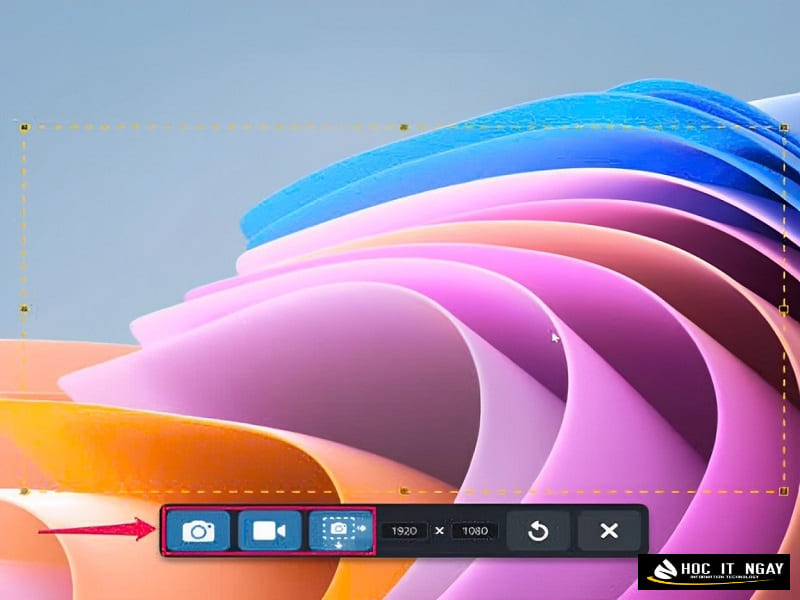Screen dimensions: 800x600
Task: Click the left-middle selection edge handle
Action: 24,309
